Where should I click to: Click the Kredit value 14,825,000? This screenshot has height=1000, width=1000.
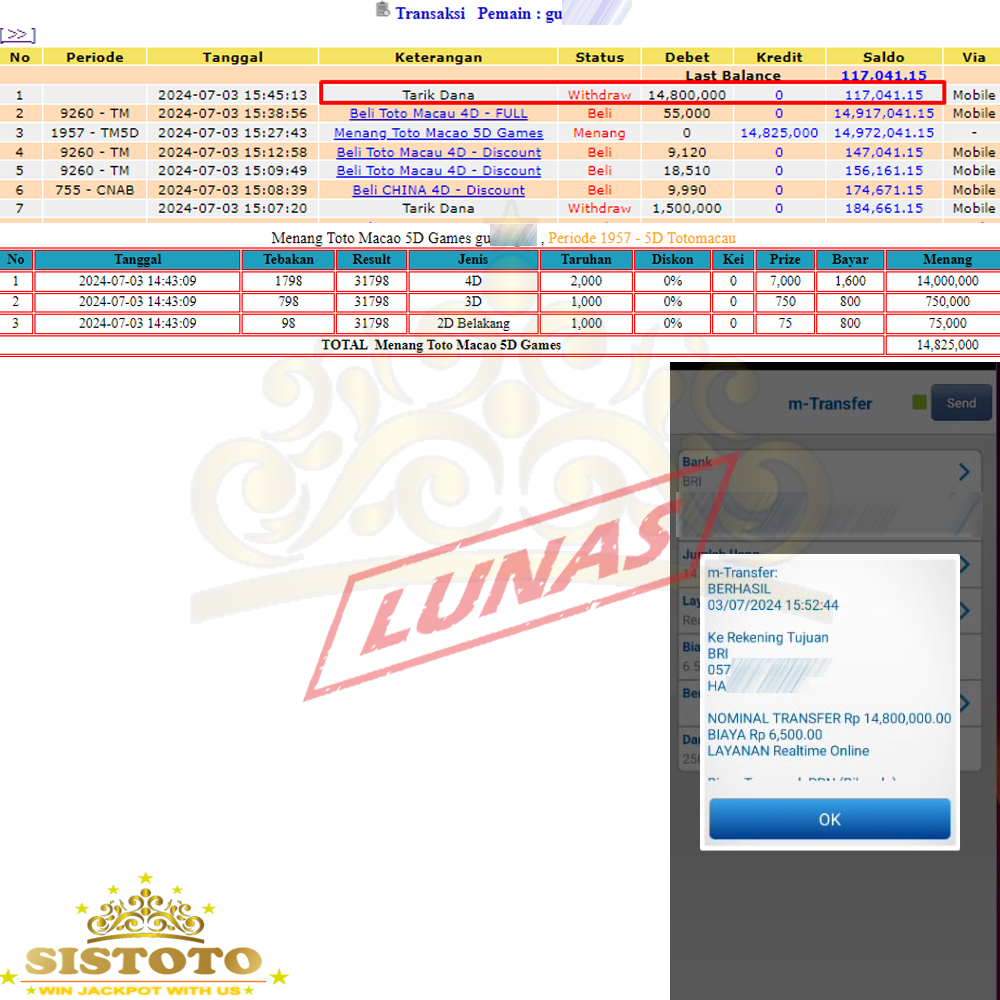tap(779, 133)
